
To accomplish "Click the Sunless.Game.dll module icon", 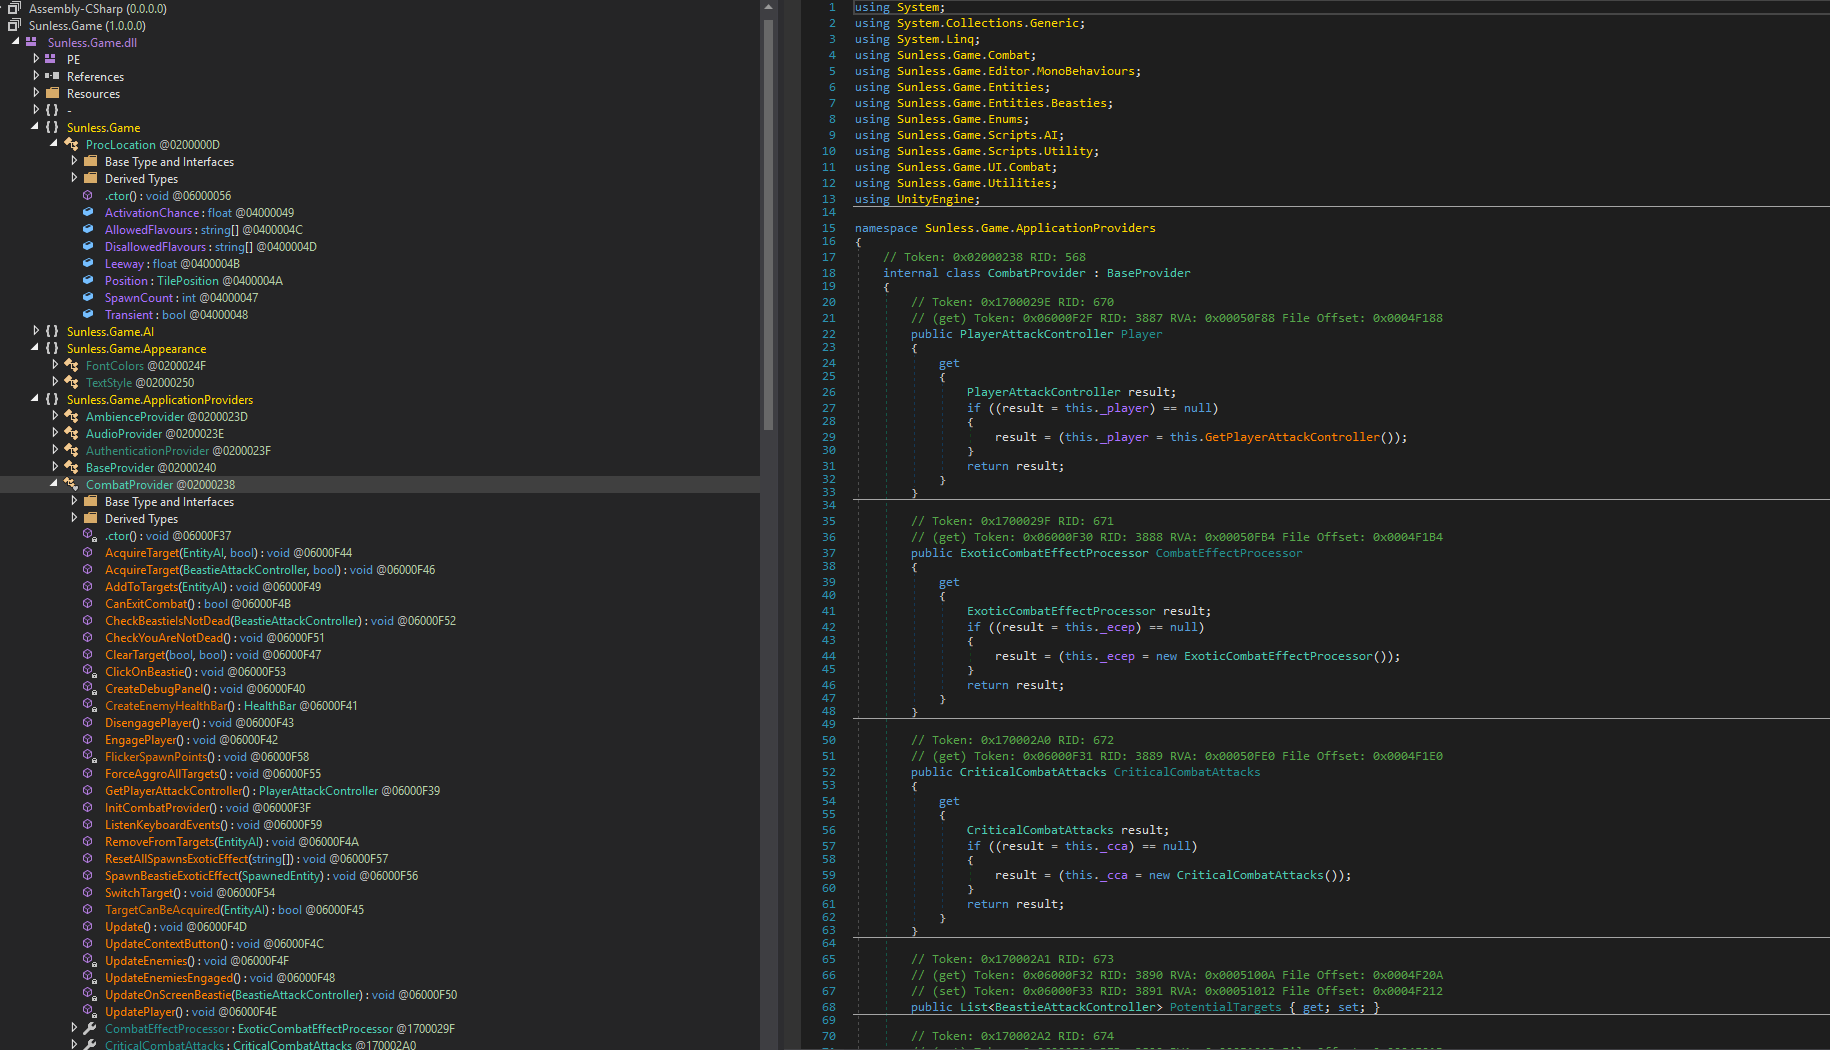I will [x=32, y=42].
